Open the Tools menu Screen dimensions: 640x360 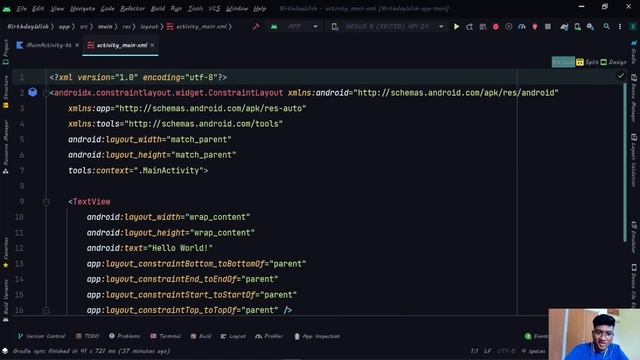(x=196, y=9)
